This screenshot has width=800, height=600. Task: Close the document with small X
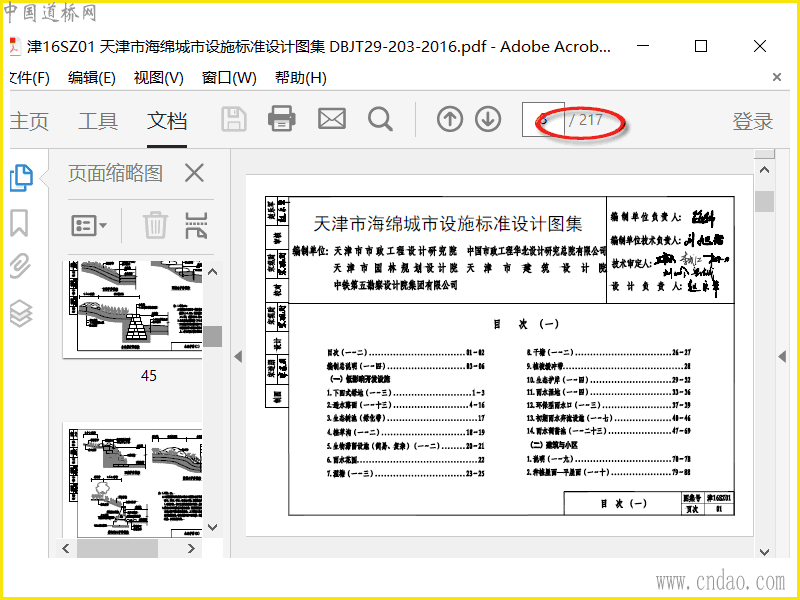point(777,77)
